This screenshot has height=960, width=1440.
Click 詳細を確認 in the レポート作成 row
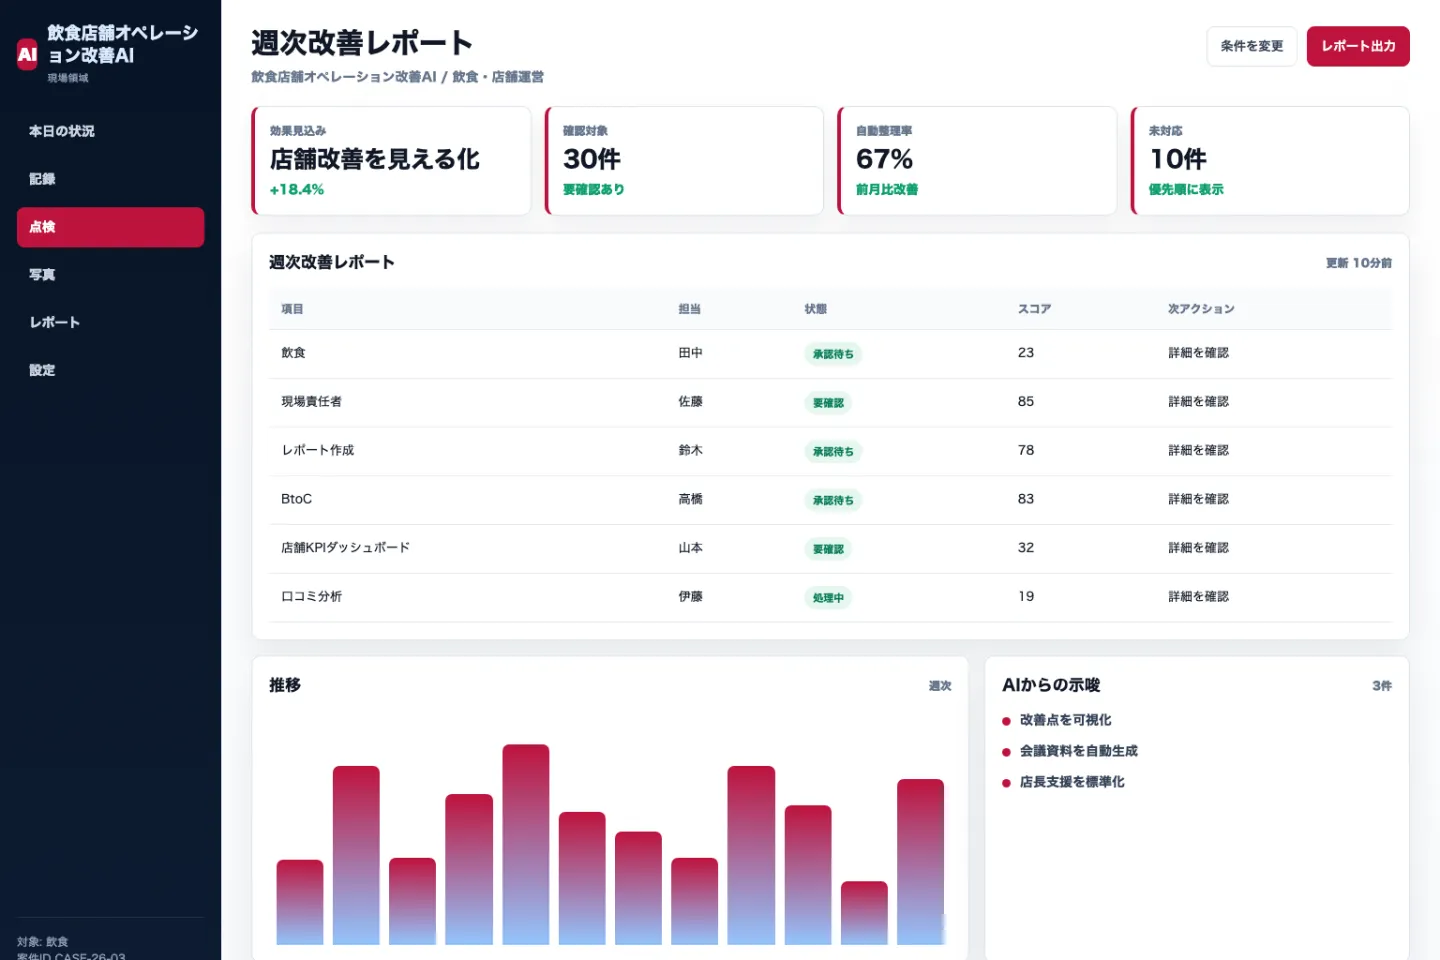(x=1198, y=451)
